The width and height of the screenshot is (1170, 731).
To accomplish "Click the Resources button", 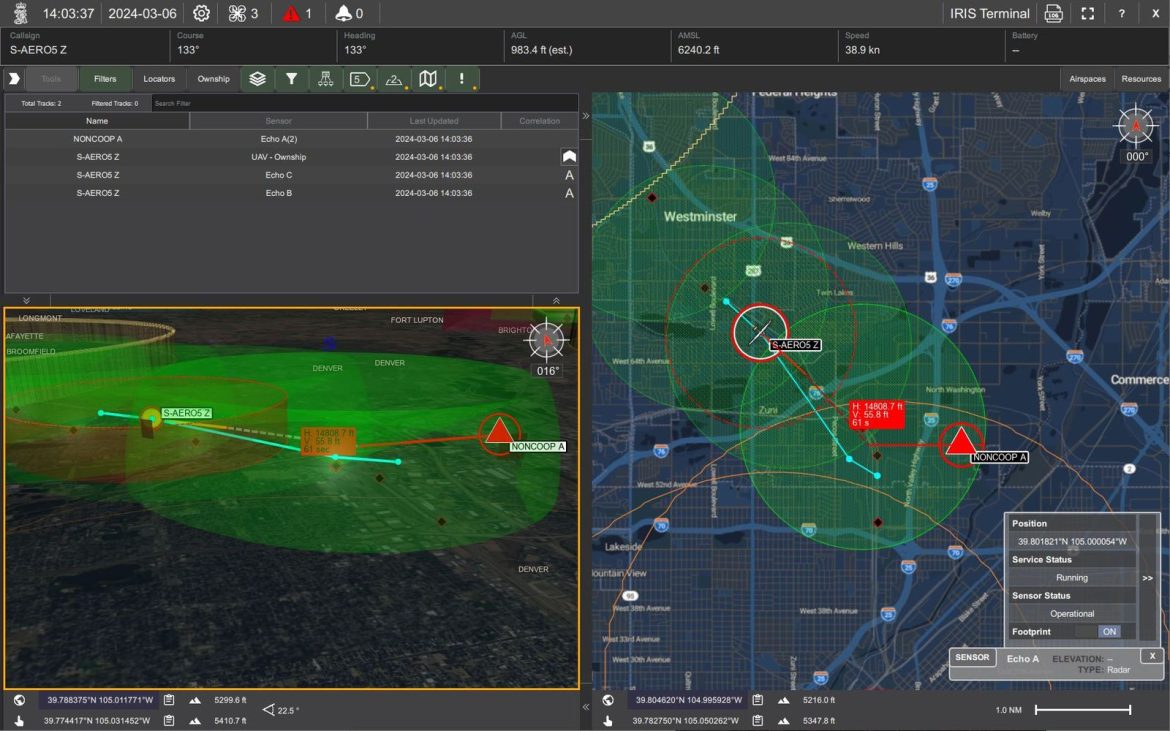I will [x=1141, y=78].
